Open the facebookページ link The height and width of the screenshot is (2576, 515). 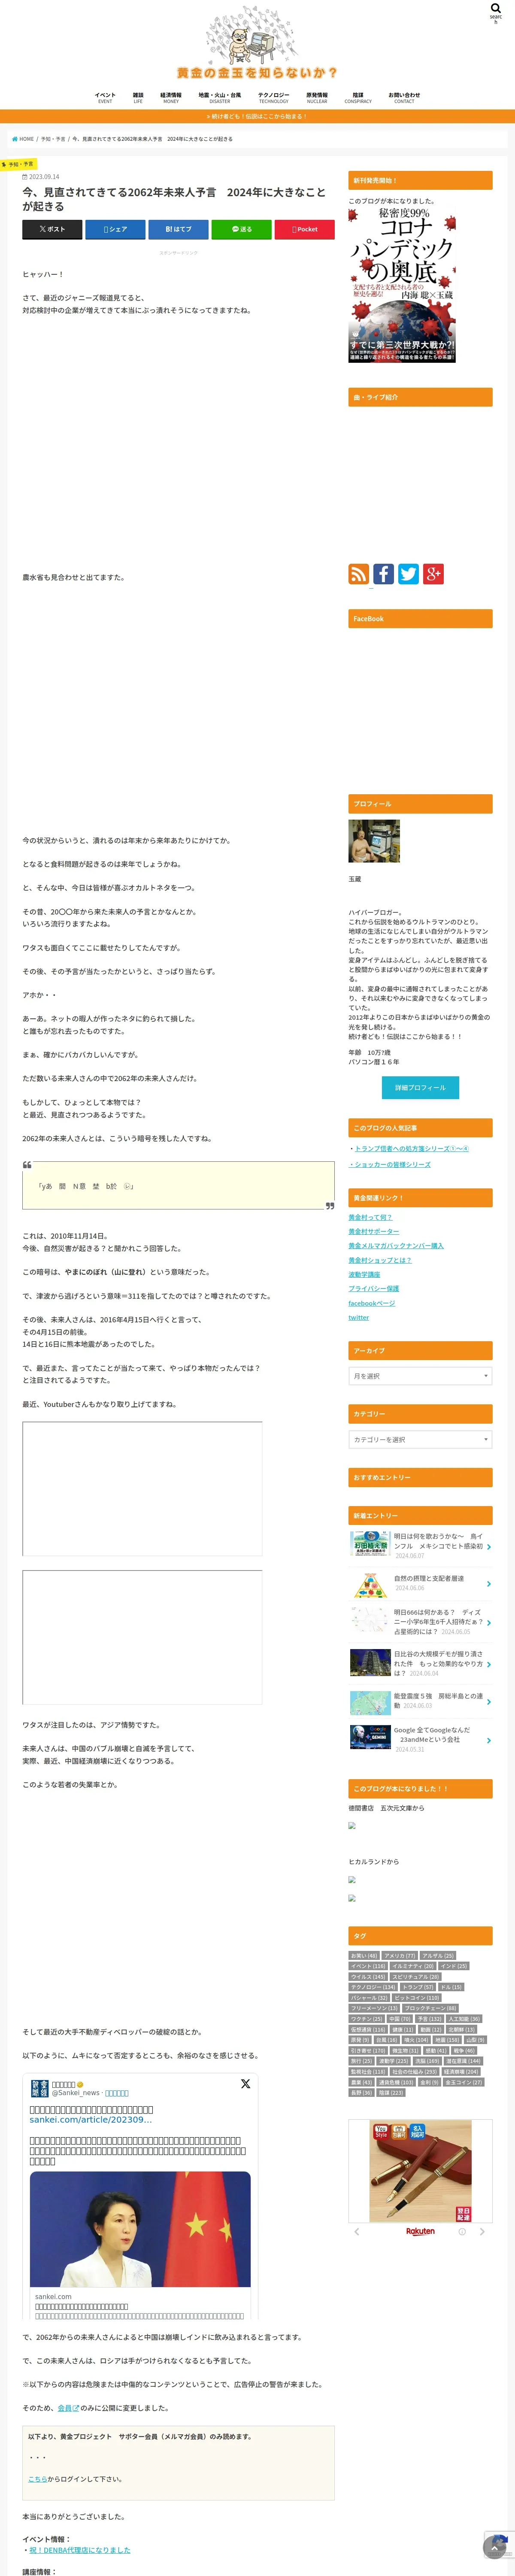pyautogui.click(x=372, y=1303)
